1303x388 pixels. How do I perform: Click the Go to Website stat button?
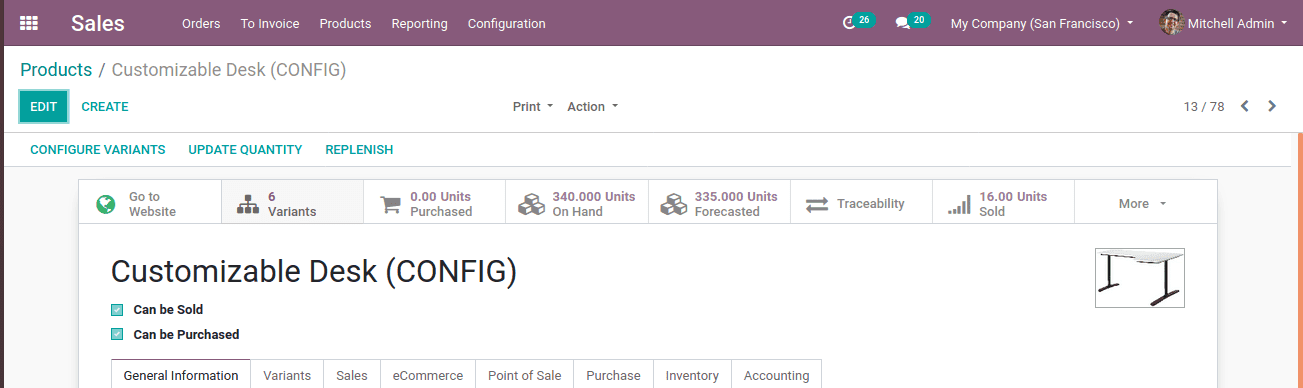click(150, 203)
